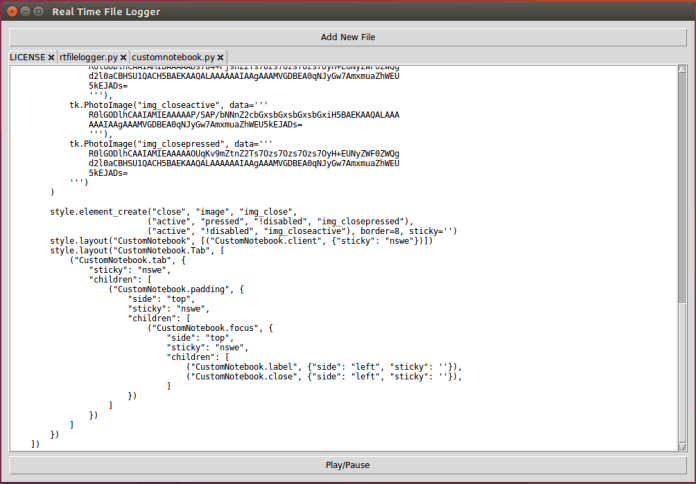This screenshot has width=696, height=484.
Task: Click the text 'style.element_create("close"'
Action: tap(119, 212)
